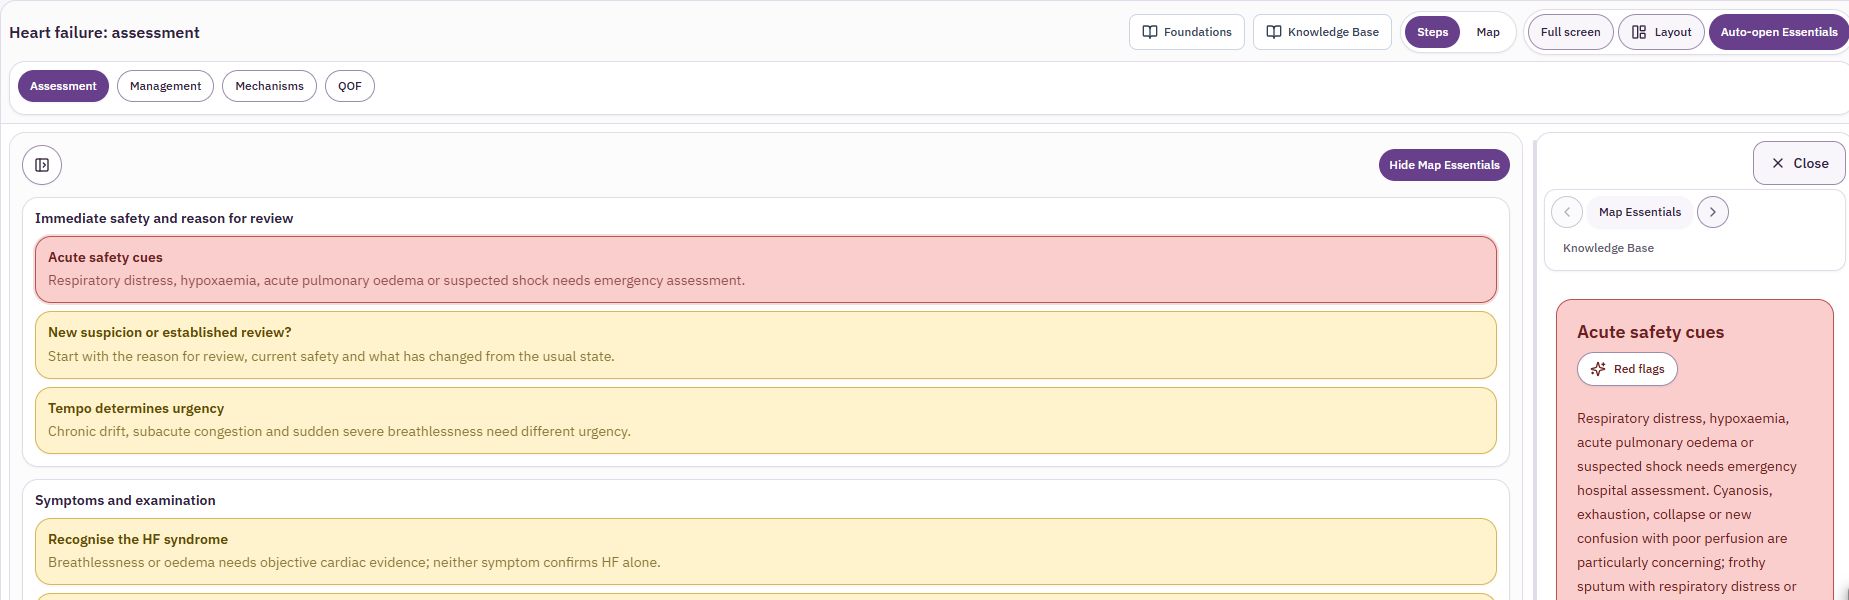The image size is (1849, 600).
Task: Click the book icon in Foundations button
Action: (1150, 32)
